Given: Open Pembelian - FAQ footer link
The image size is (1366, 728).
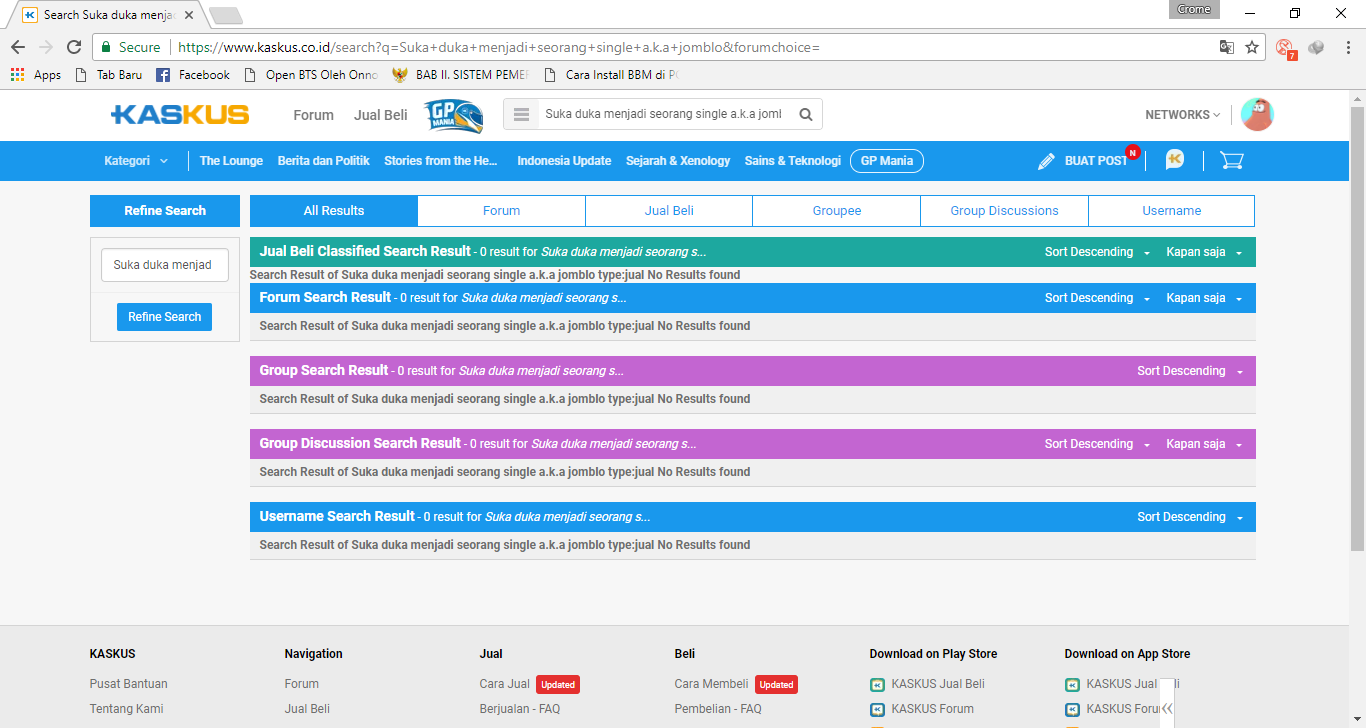Looking at the screenshot, I should pos(718,709).
